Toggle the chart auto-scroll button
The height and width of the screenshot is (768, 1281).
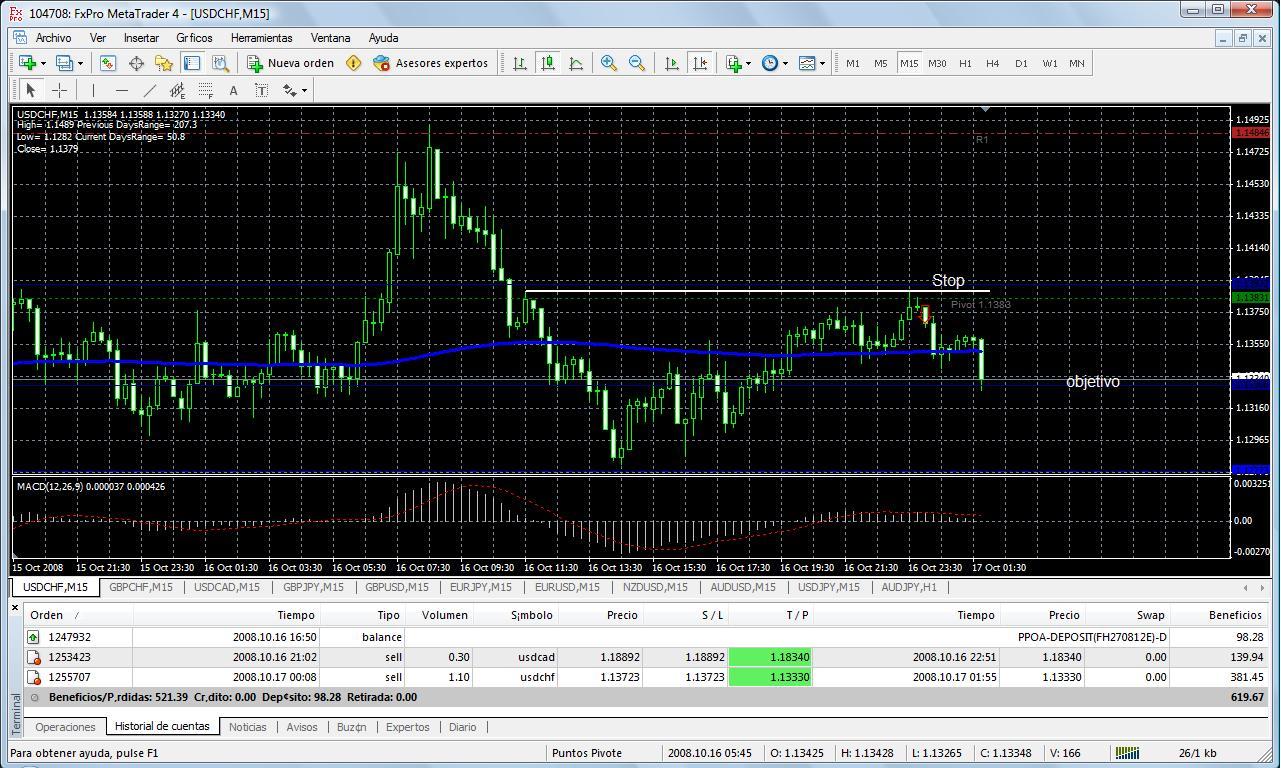(672, 63)
